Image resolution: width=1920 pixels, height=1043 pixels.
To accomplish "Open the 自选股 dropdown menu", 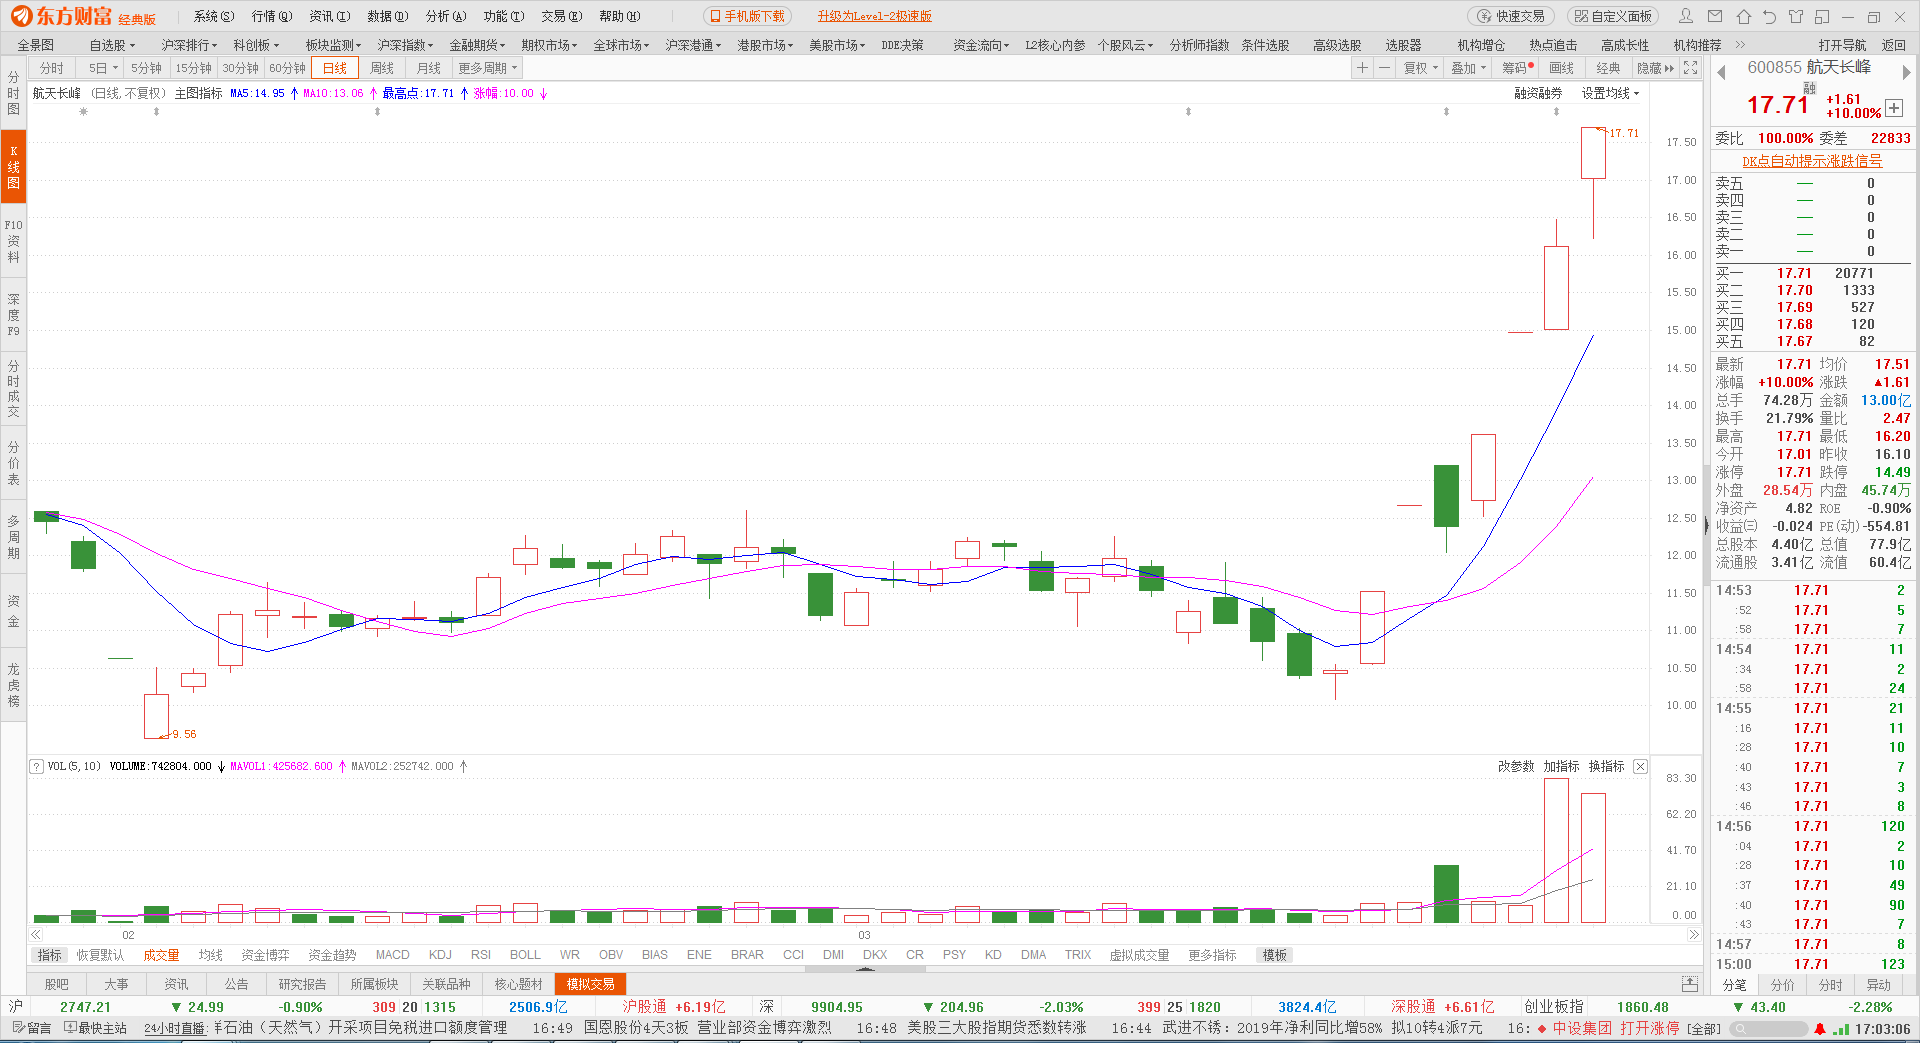I will pyautogui.click(x=112, y=45).
